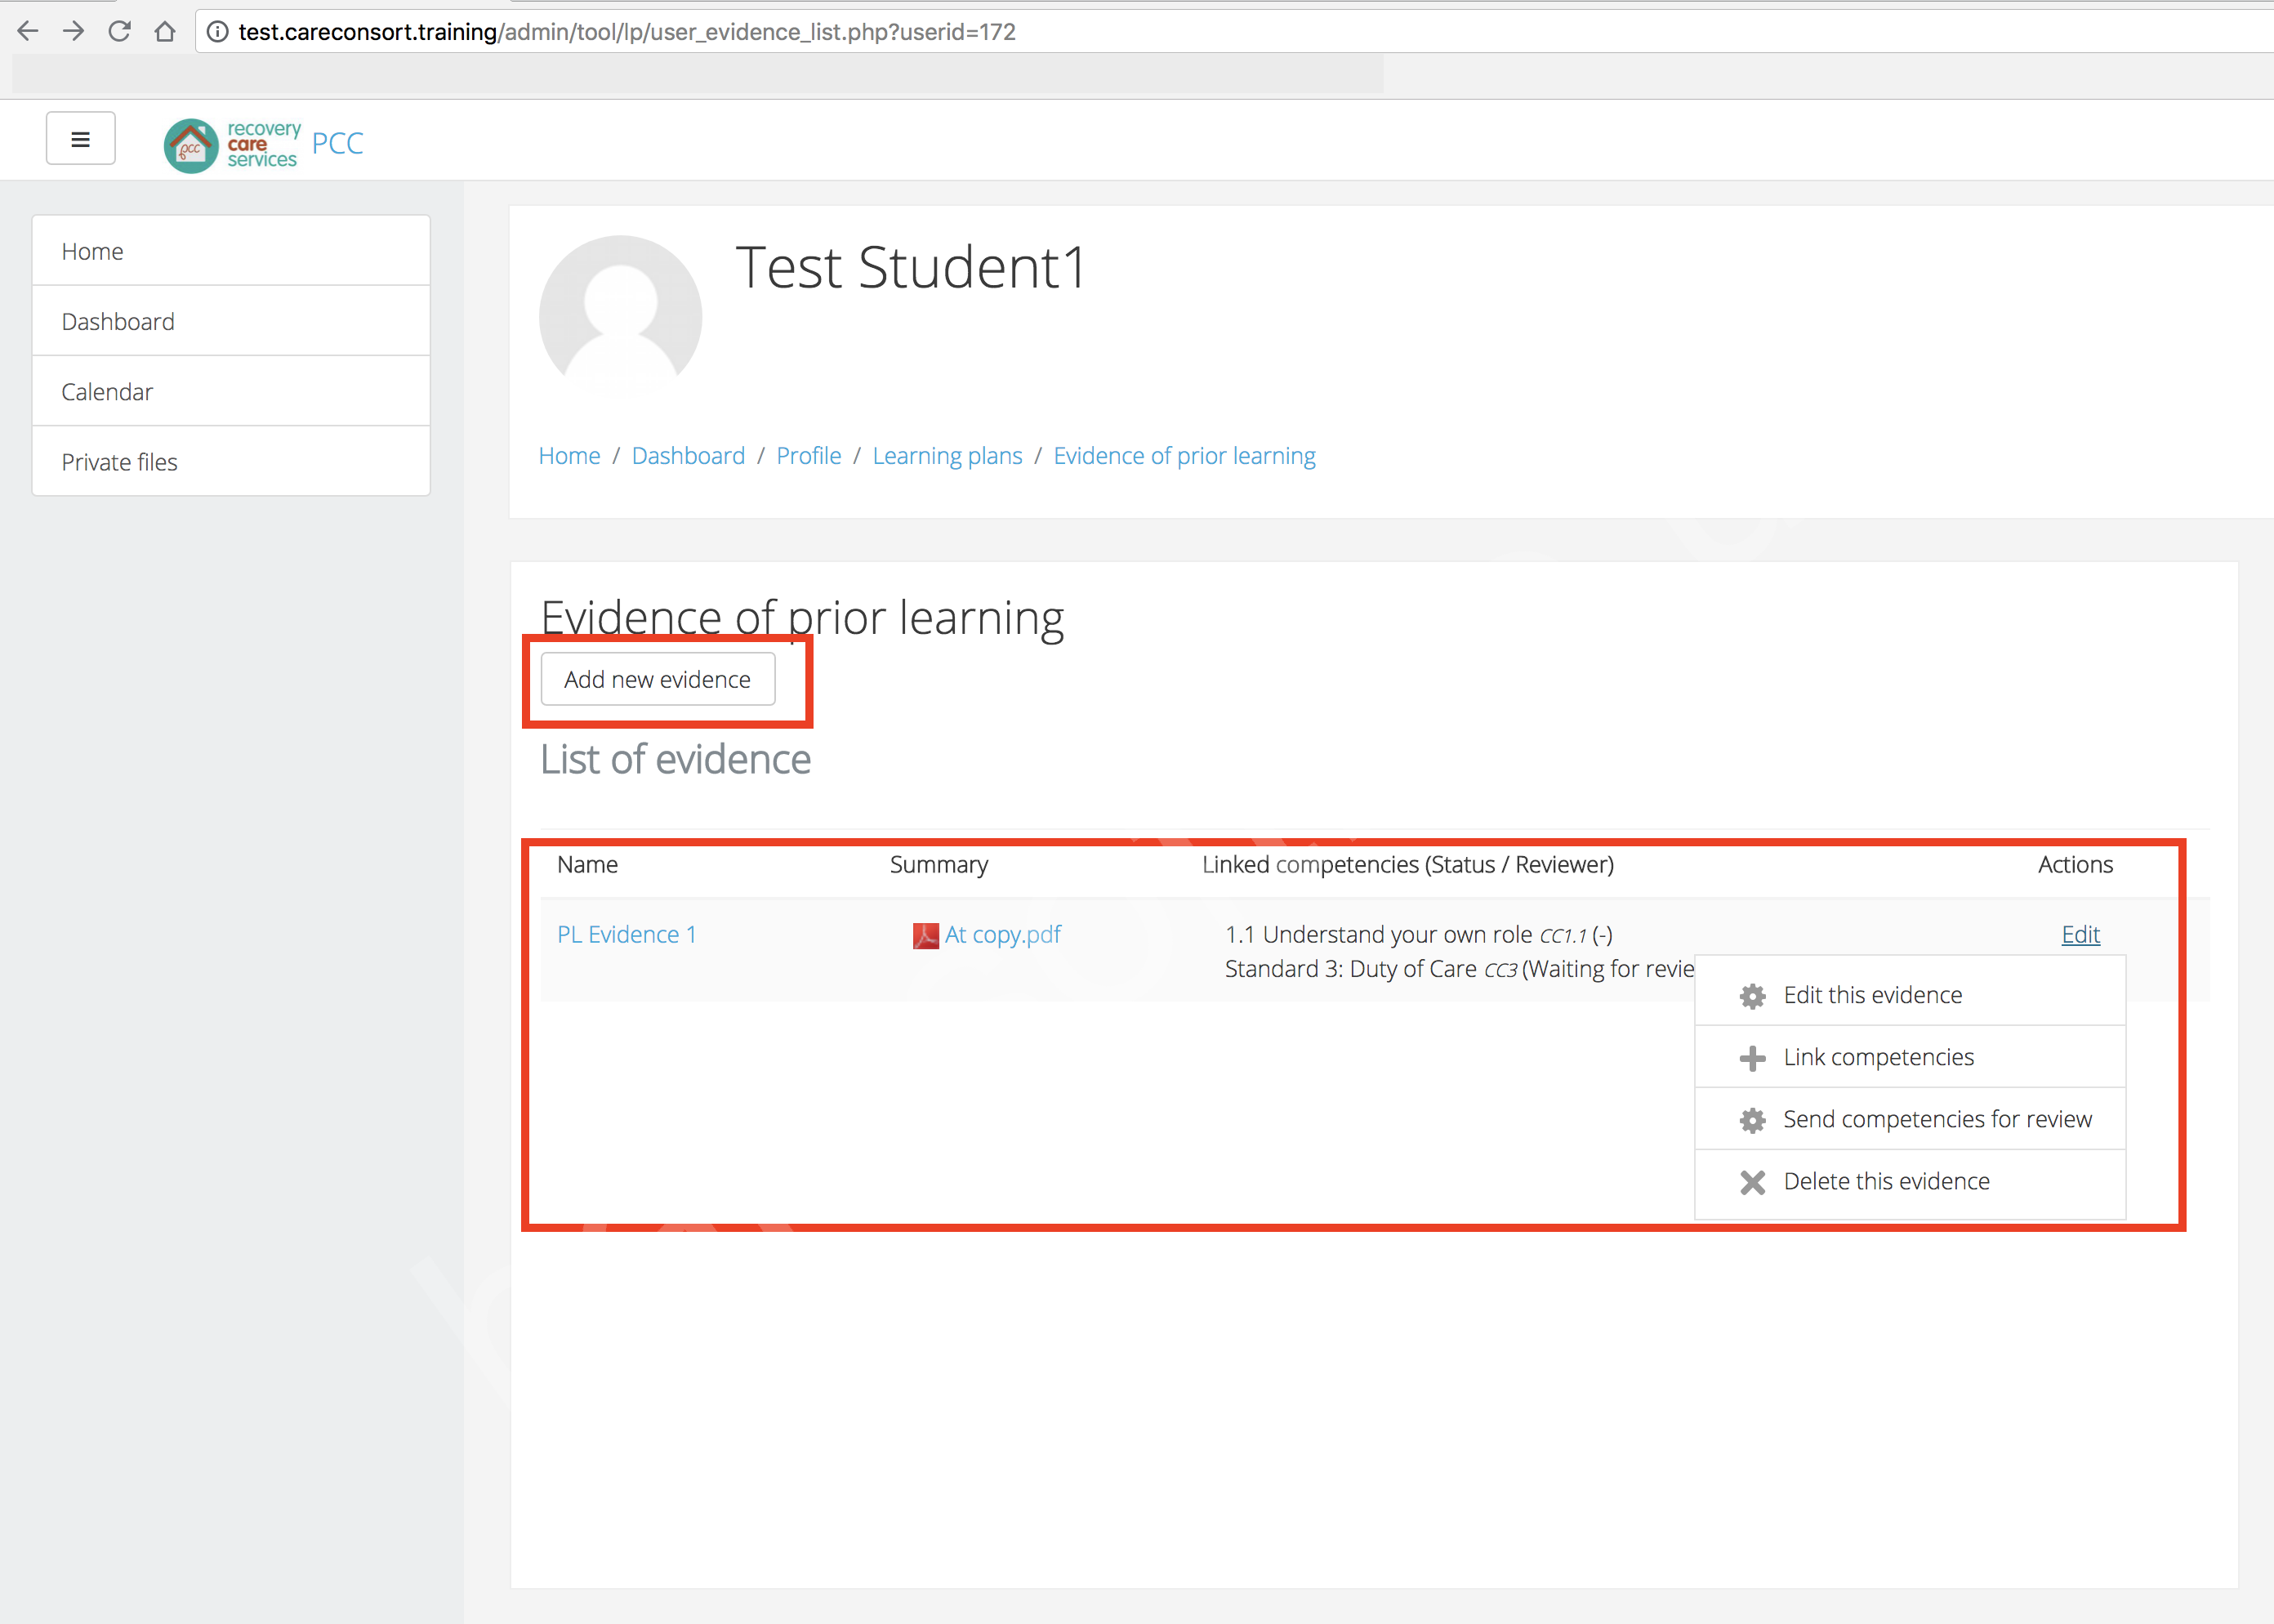2274x1624 pixels.
Task: Collapse the Edit actions dropdown
Action: [2080, 935]
